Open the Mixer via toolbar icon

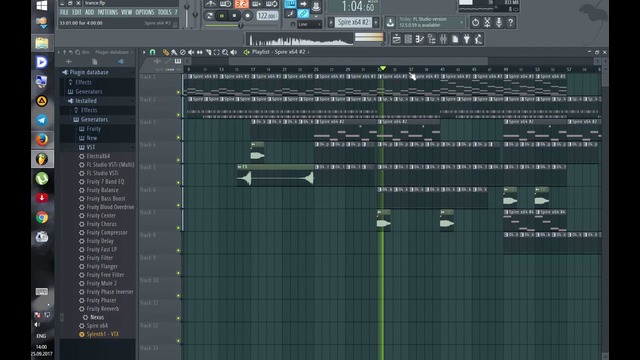[443, 39]
